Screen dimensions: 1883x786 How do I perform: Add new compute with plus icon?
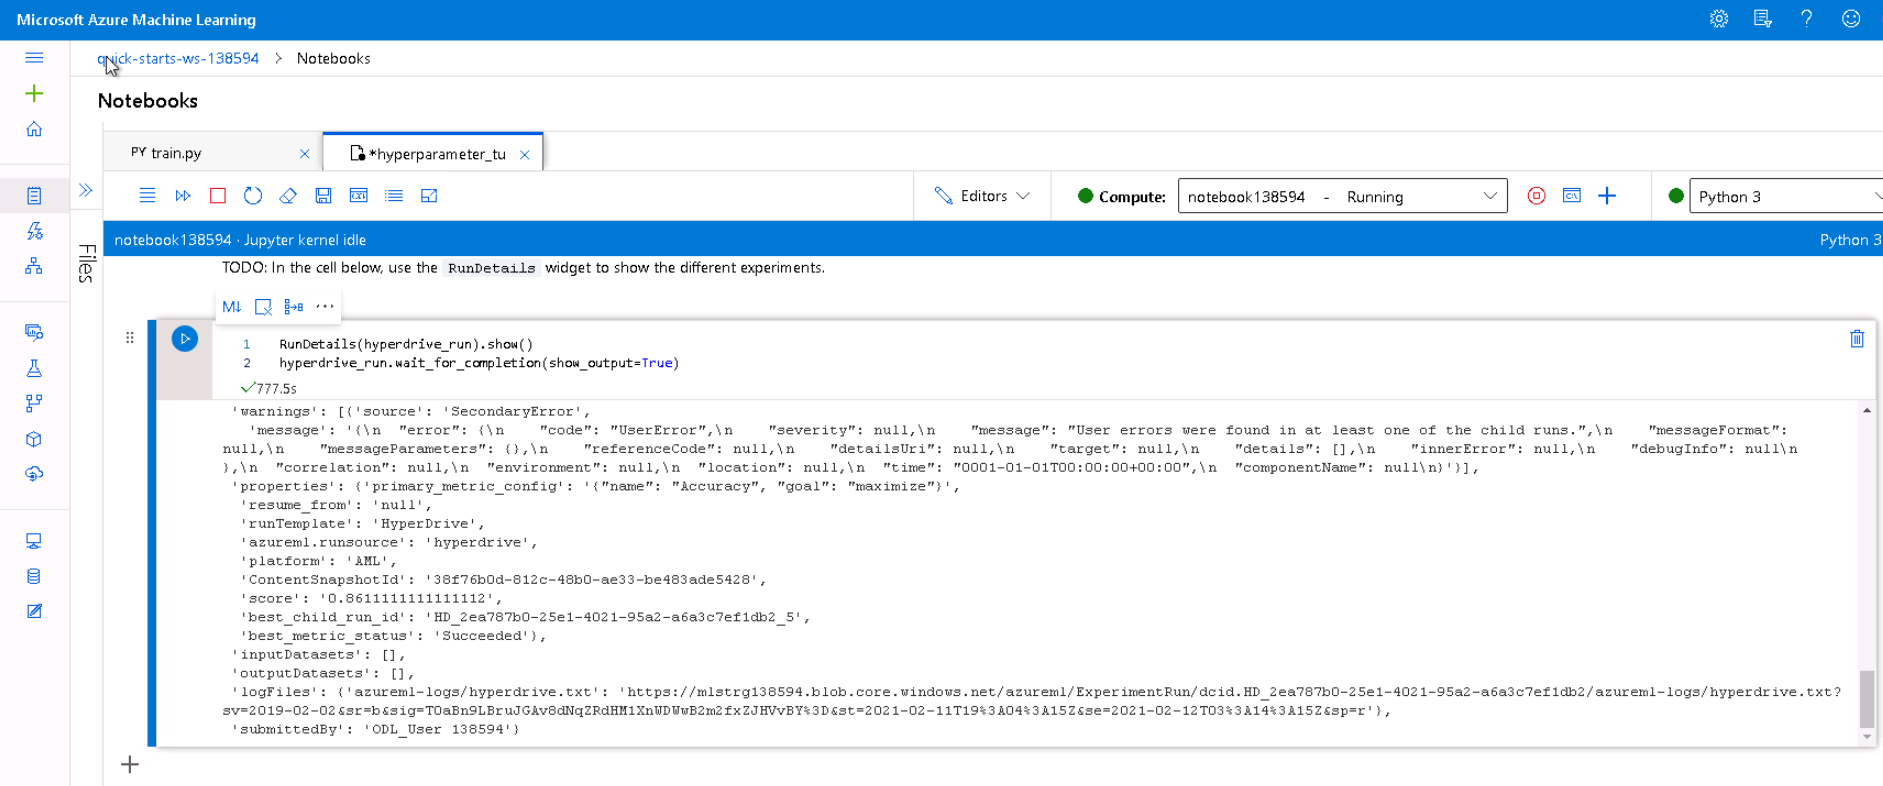click(1607, 196)
